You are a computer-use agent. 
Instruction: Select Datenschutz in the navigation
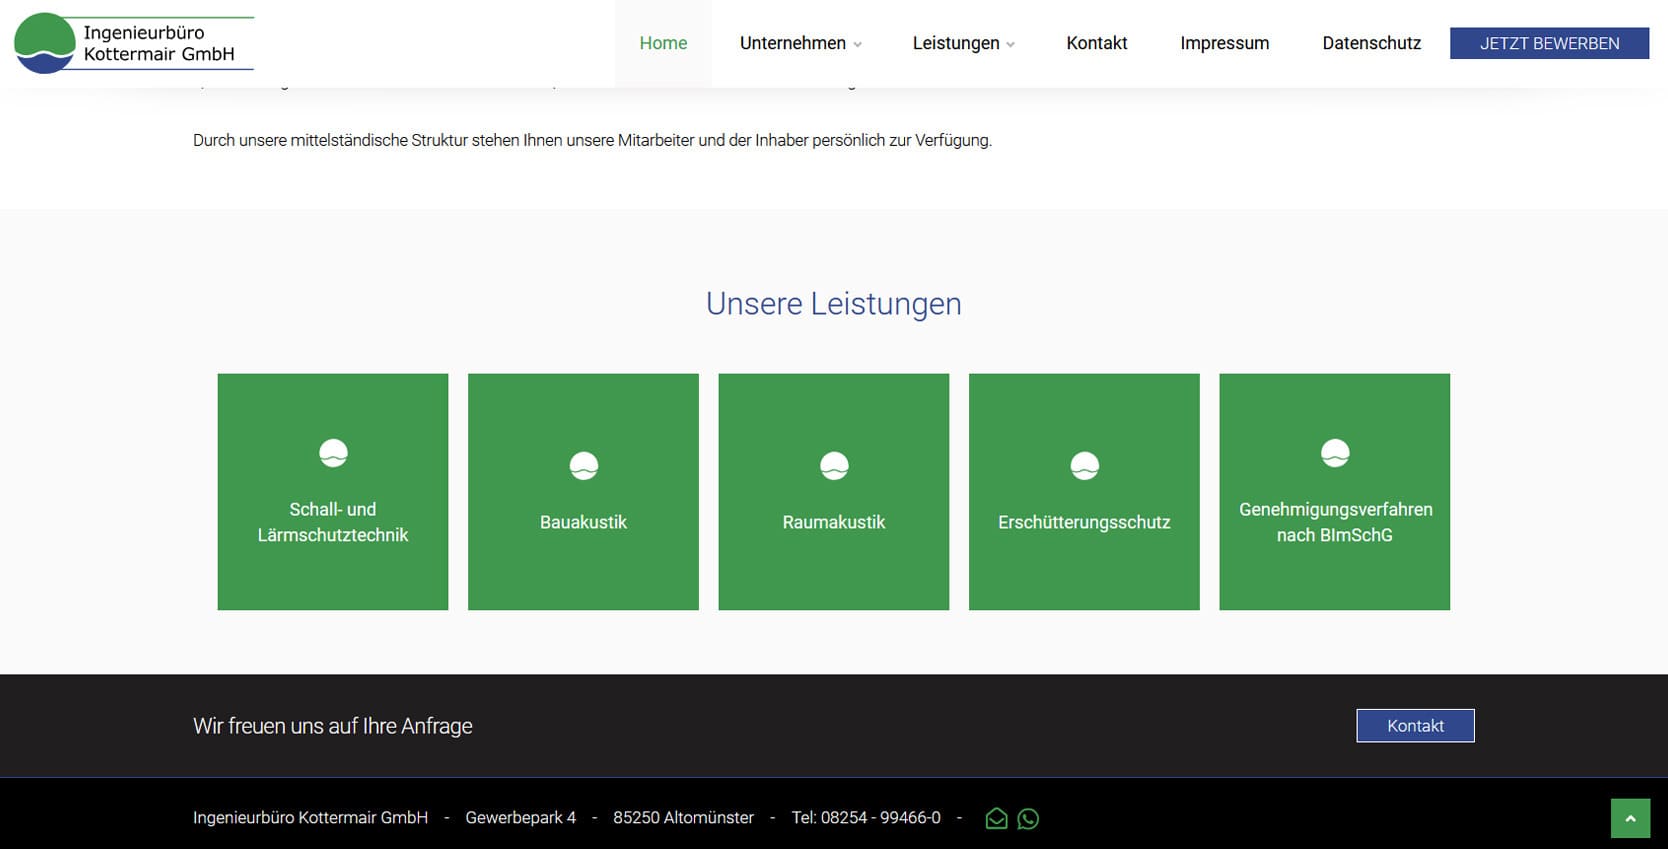(1371, 43)
